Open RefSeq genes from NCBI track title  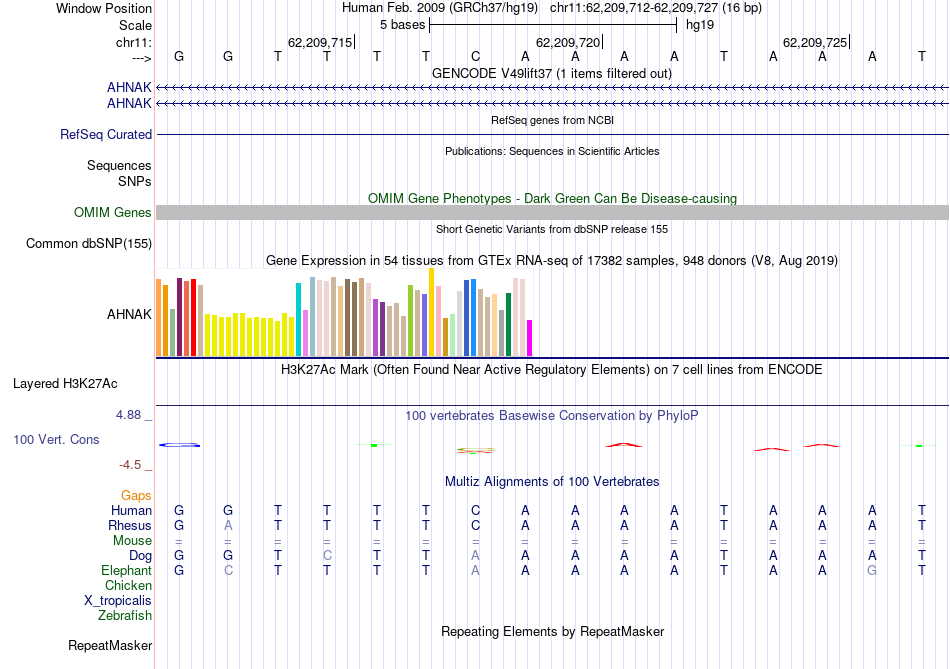click(552, 120)
